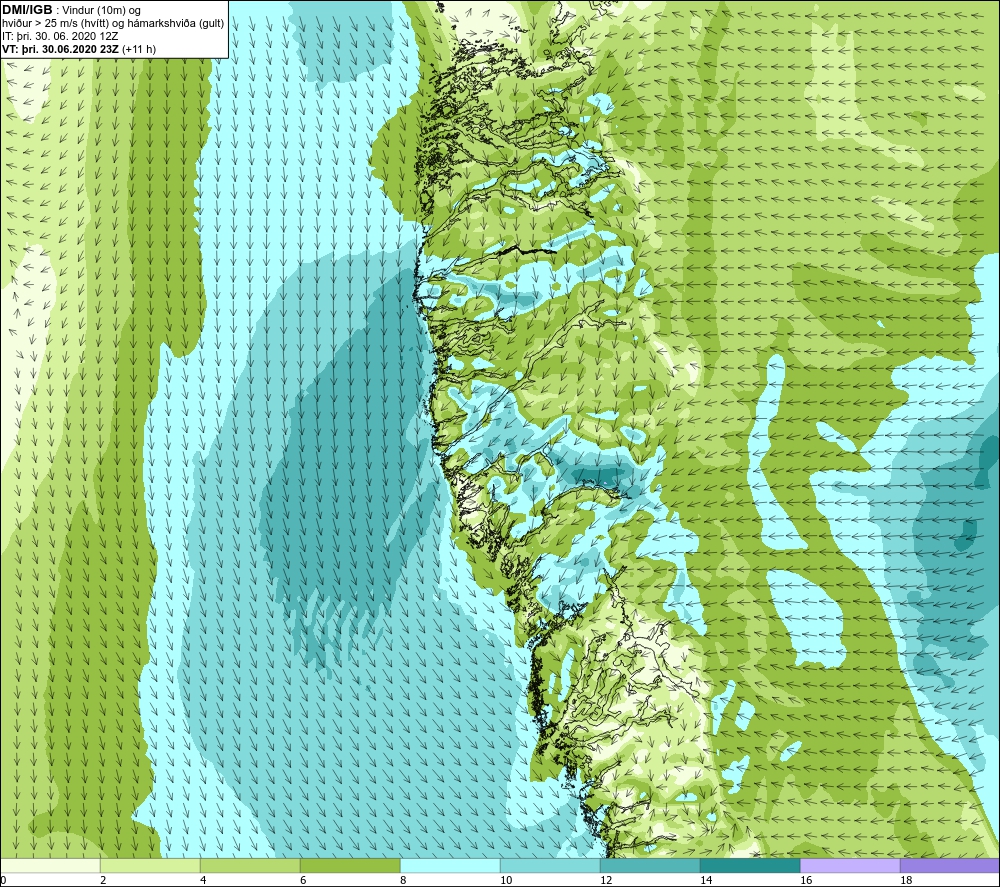Click the legend value 14
This screenshot has width=1000, height=887.
[706, 880]
